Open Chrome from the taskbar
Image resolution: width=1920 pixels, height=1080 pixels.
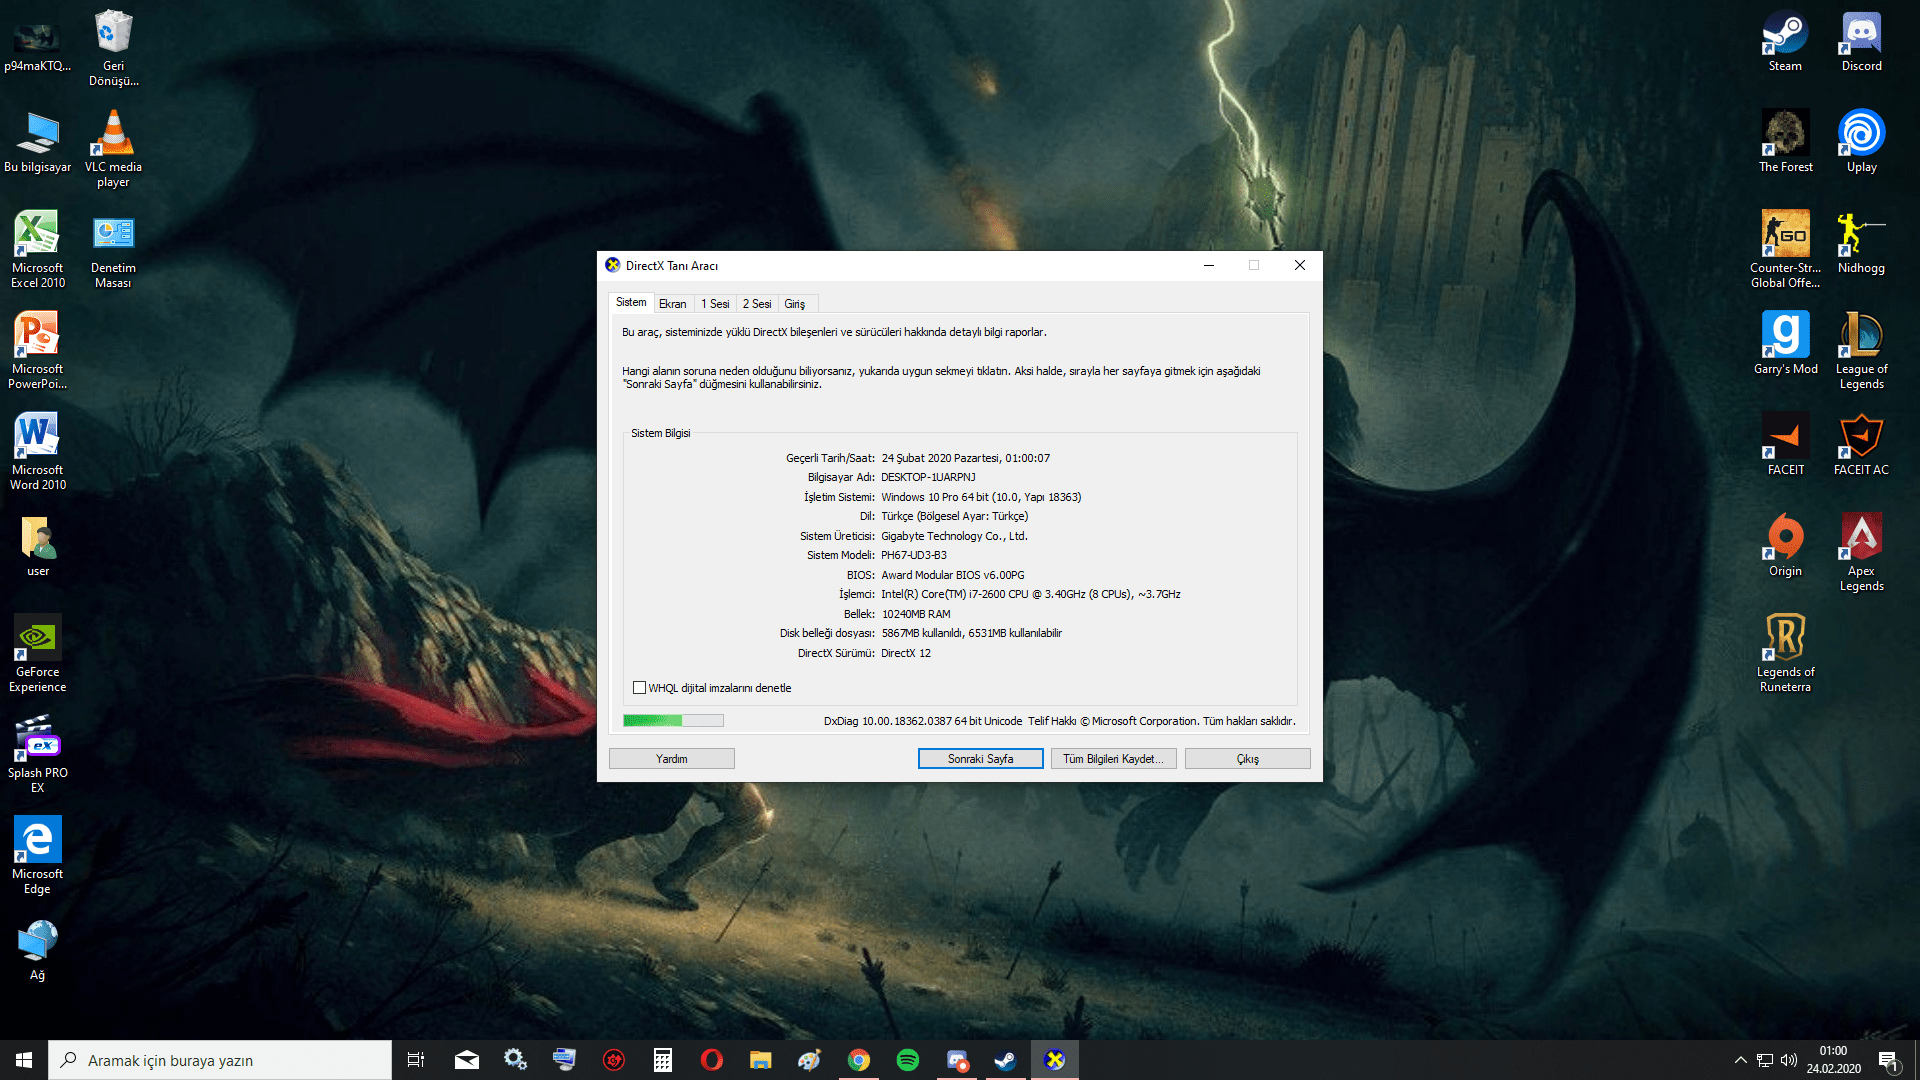(858, 1060)
